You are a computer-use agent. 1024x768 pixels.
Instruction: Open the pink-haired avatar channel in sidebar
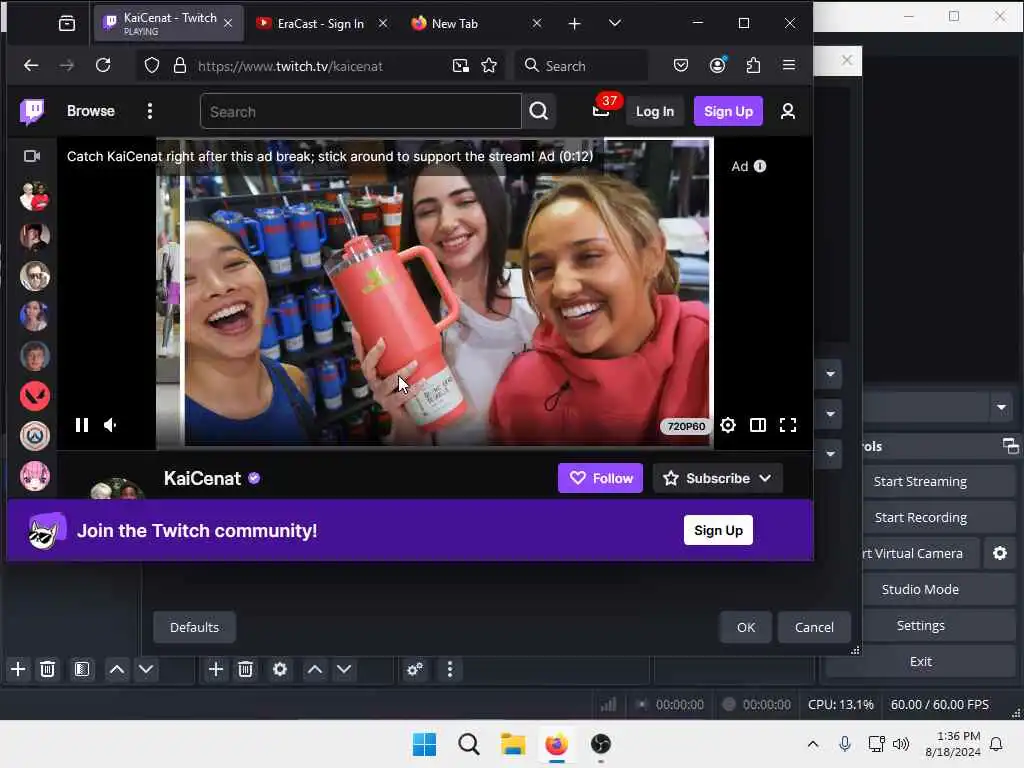[x=35, y=476]
